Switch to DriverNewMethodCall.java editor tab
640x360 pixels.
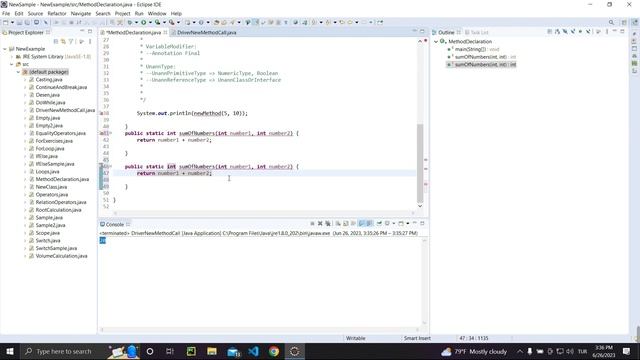click(x=207, y=32)
